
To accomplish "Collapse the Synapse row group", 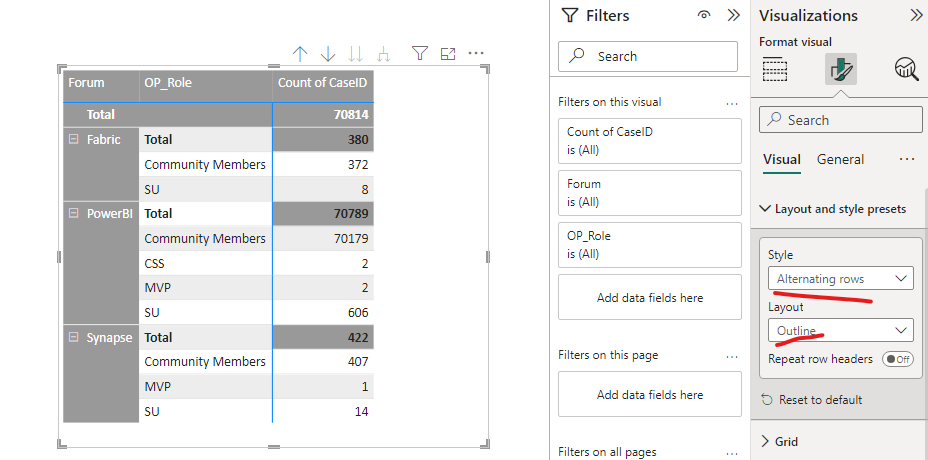I will [74, 337].
